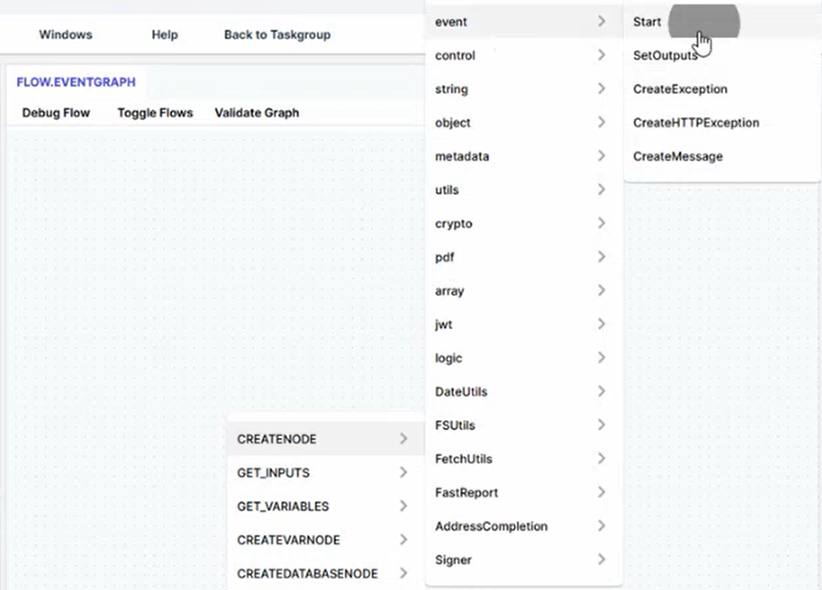
Task: Click chevron arrow beside GET_VARIABLES
Action: pyautogui.click(x=403, y=506)
